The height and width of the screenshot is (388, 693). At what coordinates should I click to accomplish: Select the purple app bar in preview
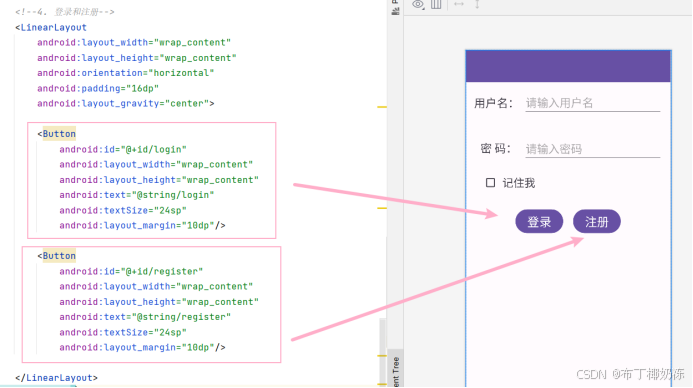click(568, 66)
